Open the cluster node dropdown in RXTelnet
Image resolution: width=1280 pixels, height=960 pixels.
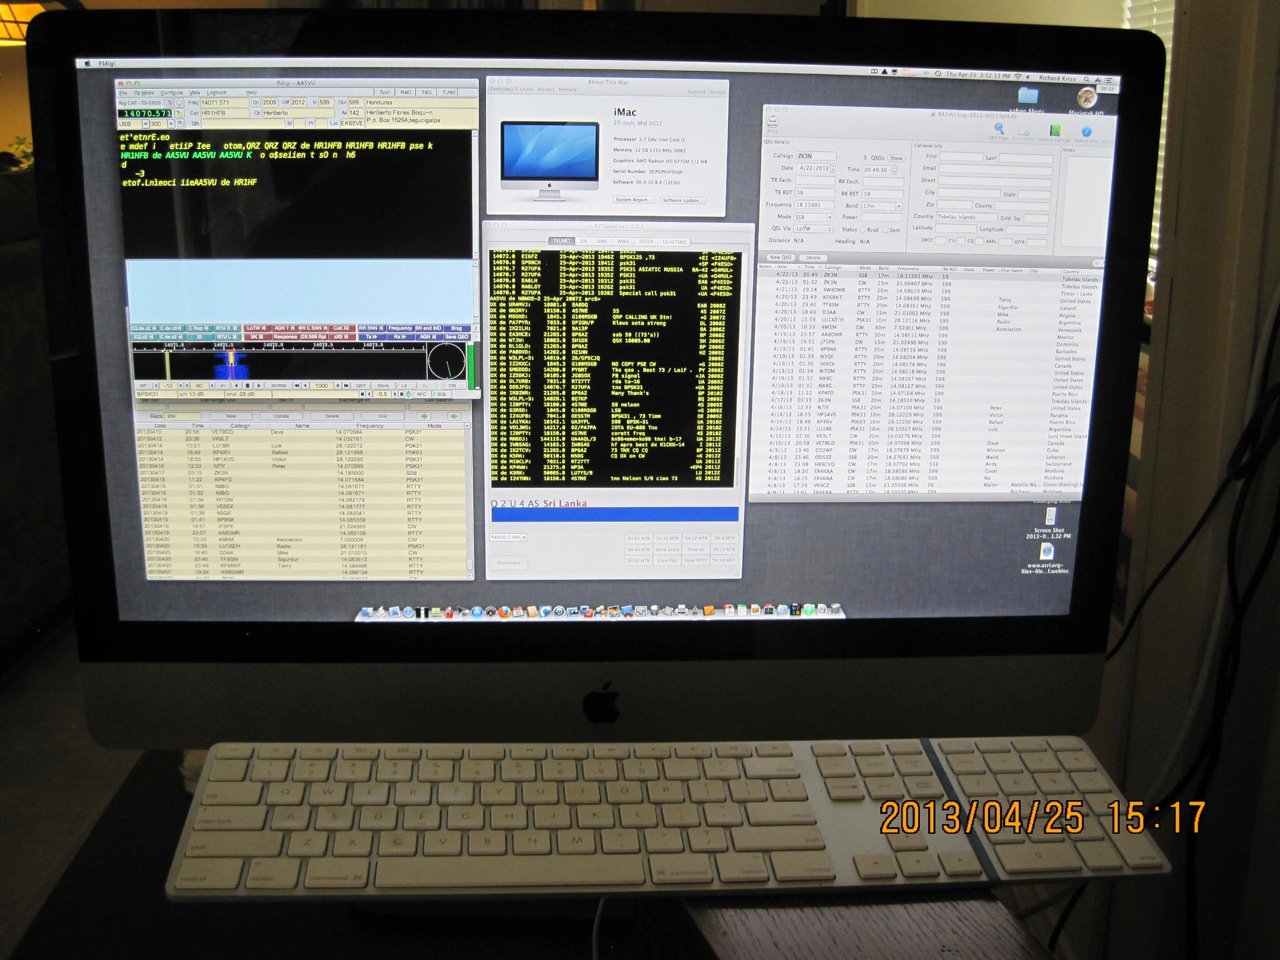pos(508,537)
